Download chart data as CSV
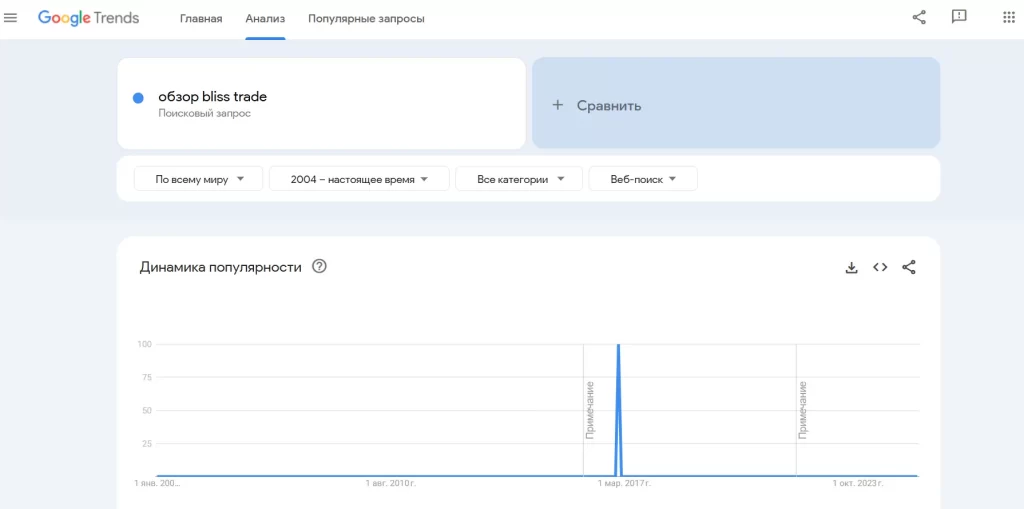This screenshot has height=509, width=1024. [851, 267]
